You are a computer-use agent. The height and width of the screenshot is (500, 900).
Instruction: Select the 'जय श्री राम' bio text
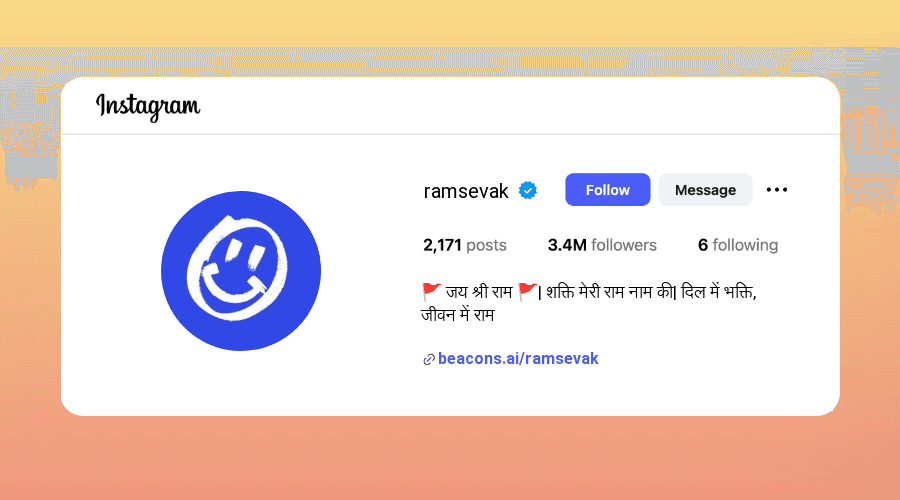click(x=479, y=292)
